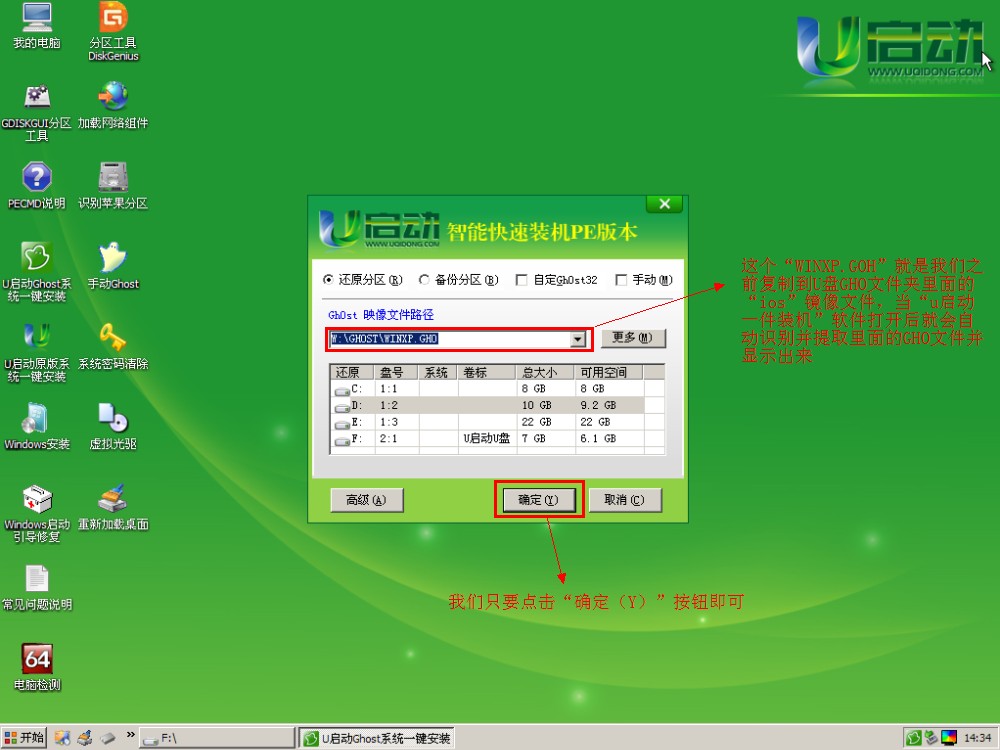
Task: Open 常见问题说明 document icon
Action: pos(36,588)
